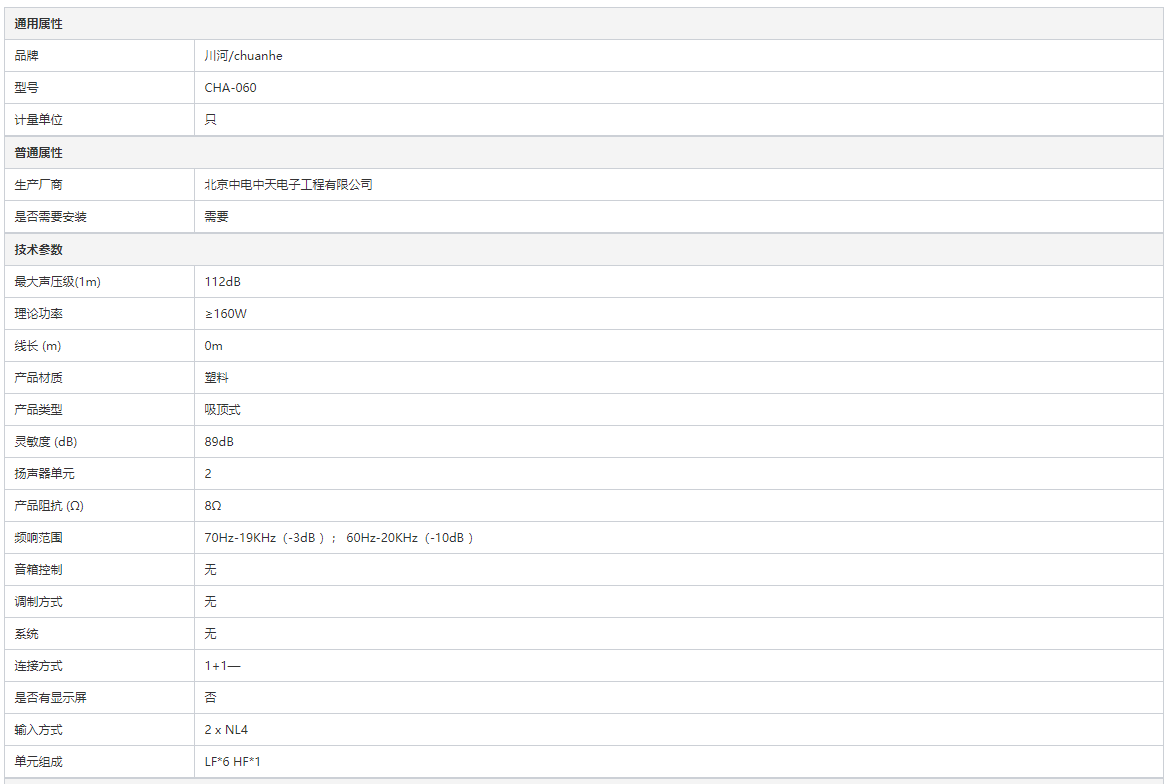1172x784 pixels.
Task: Select the value 112dB
Action: 223,282
